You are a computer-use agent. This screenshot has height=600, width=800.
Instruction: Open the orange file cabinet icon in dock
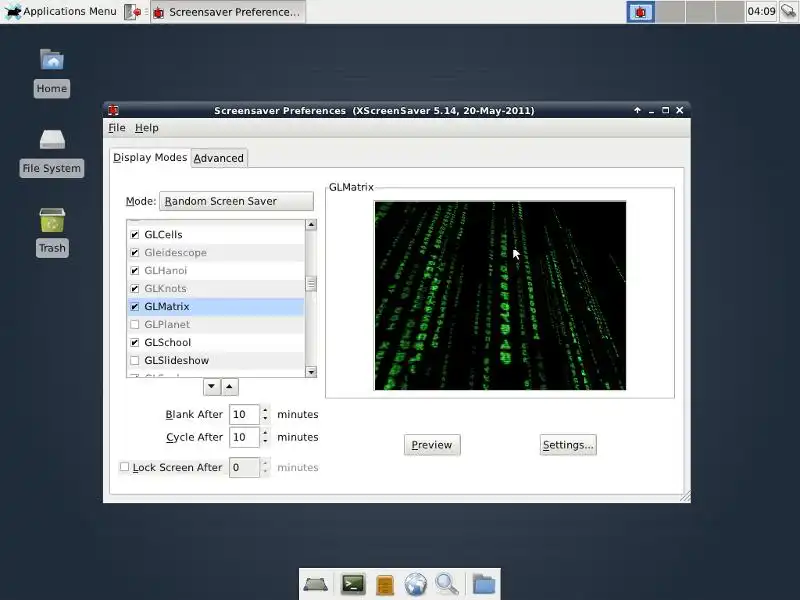tap(385, 585)
